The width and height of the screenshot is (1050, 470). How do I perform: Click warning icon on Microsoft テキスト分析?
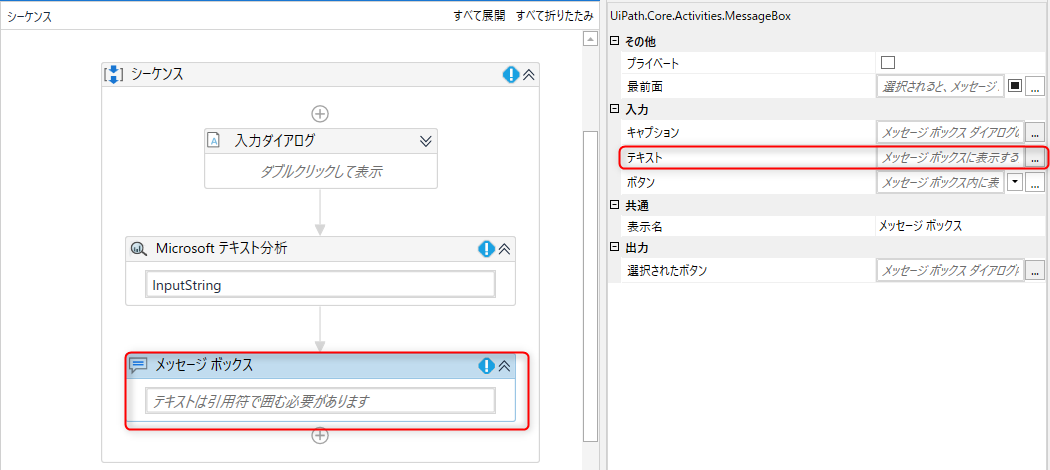tap(486, 249)
